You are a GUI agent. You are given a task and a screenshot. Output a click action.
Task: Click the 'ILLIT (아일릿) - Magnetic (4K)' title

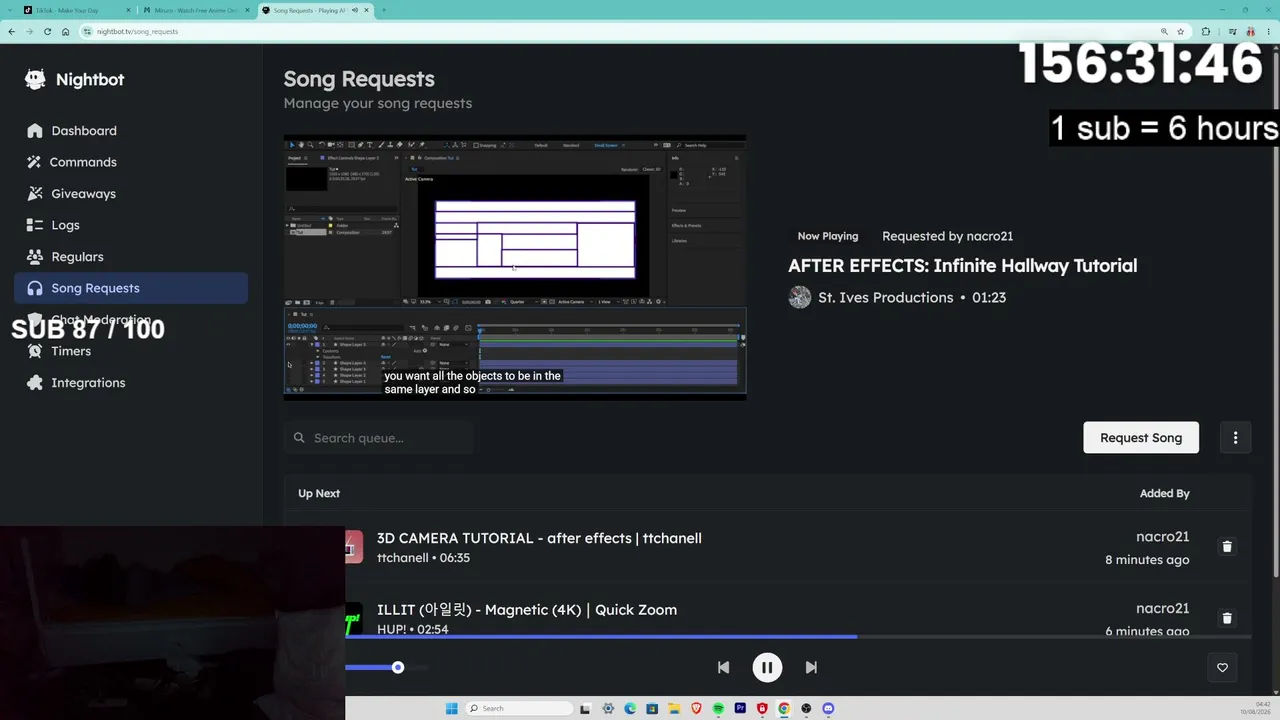(527, 610)
